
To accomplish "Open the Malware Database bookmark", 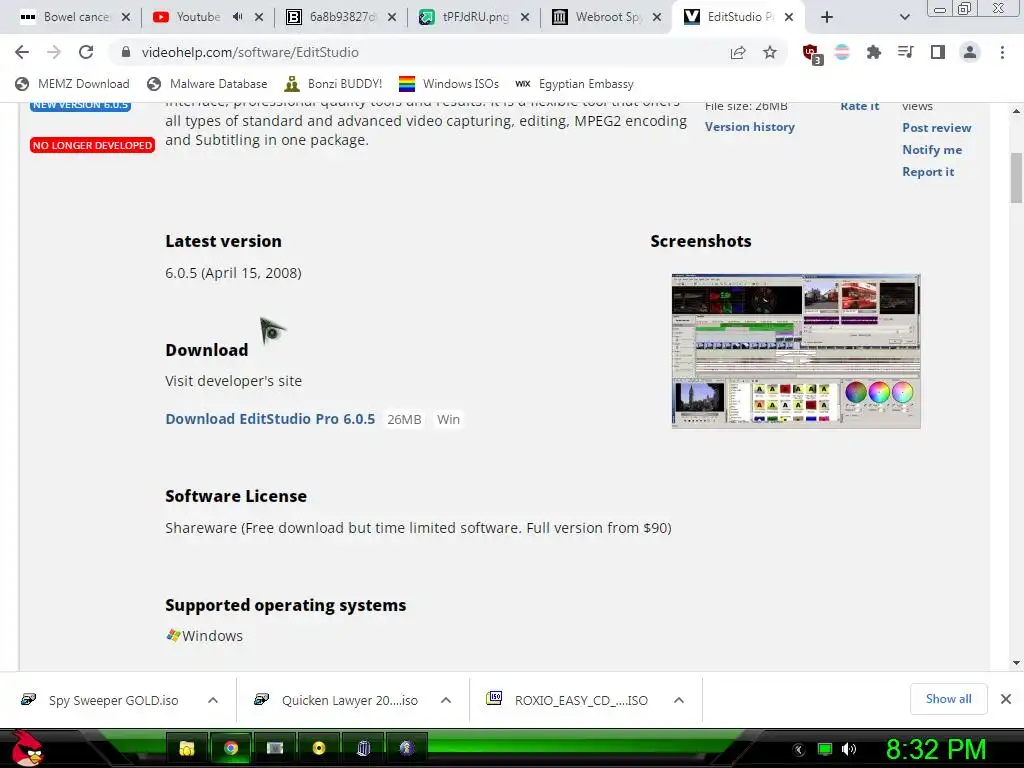I will point(208,84).
